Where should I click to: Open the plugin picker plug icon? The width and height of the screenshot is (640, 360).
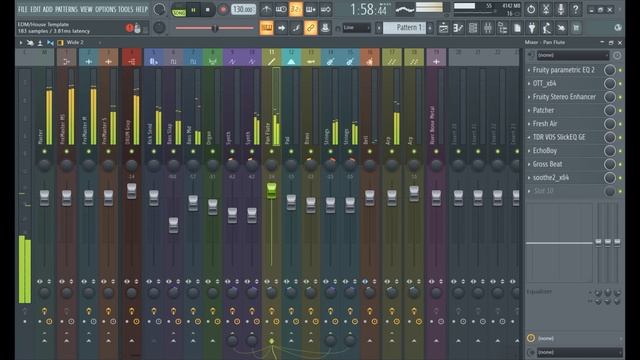(532, 28)
